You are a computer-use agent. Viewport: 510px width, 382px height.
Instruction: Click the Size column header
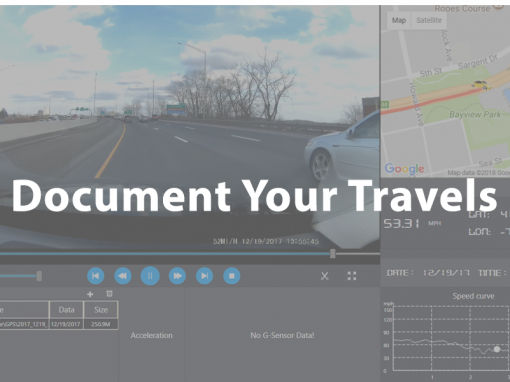click(101, 310)
